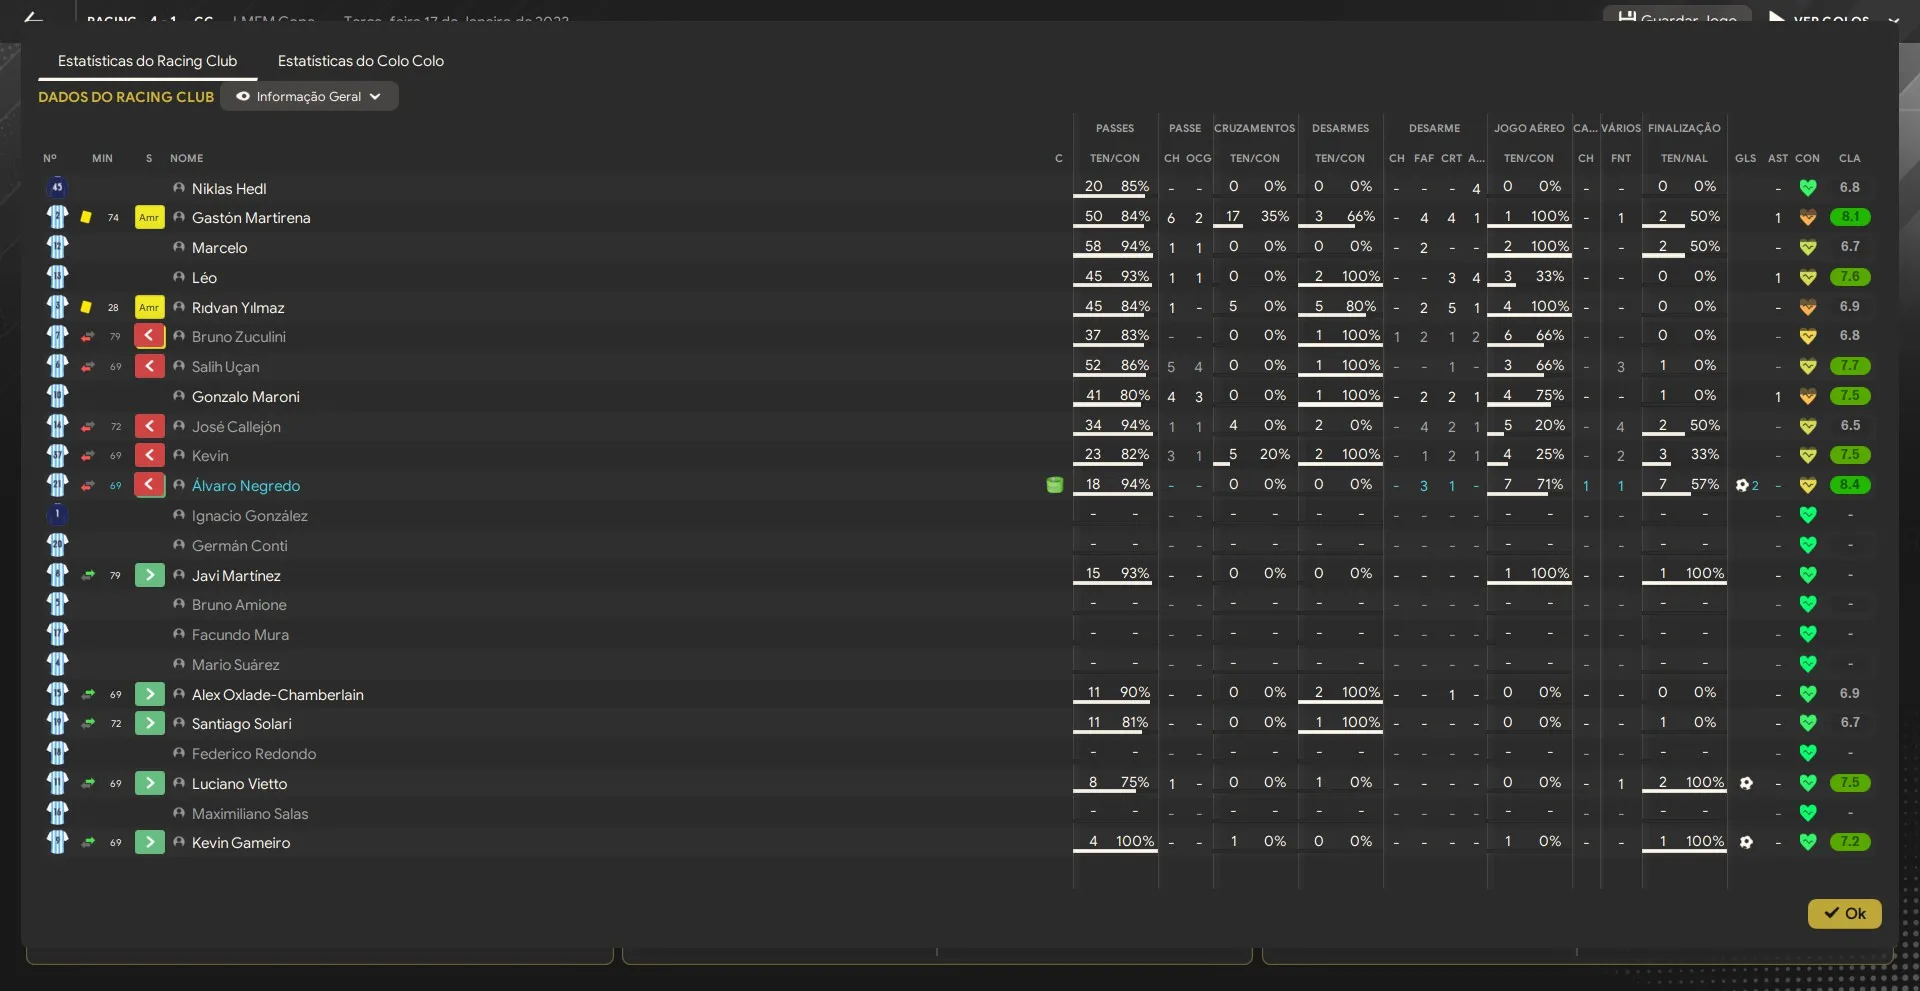The height and width of the screenshot is (991, 1920).
Task: Click Mario Suárez player name
Action: (x=236, y=664)
